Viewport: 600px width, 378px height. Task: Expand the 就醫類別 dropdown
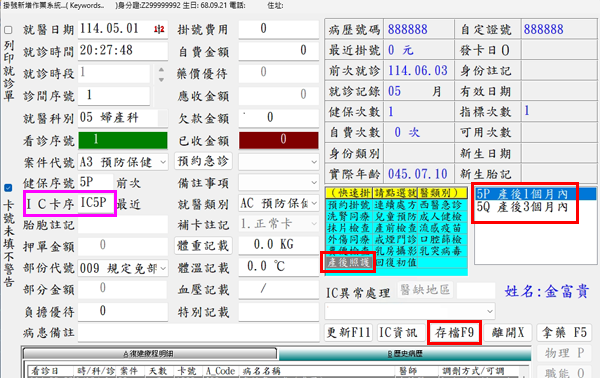(314, 203)
